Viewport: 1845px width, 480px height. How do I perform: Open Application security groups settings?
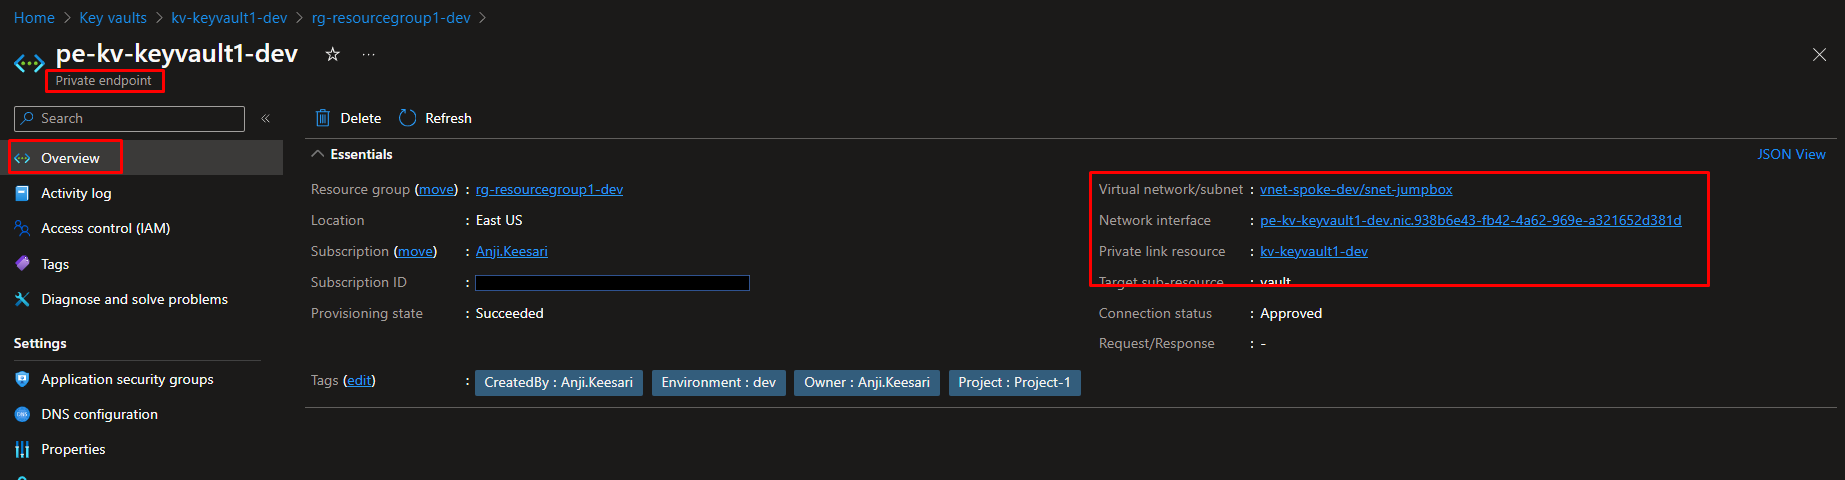pyautogui.click(x=127, y=379)
